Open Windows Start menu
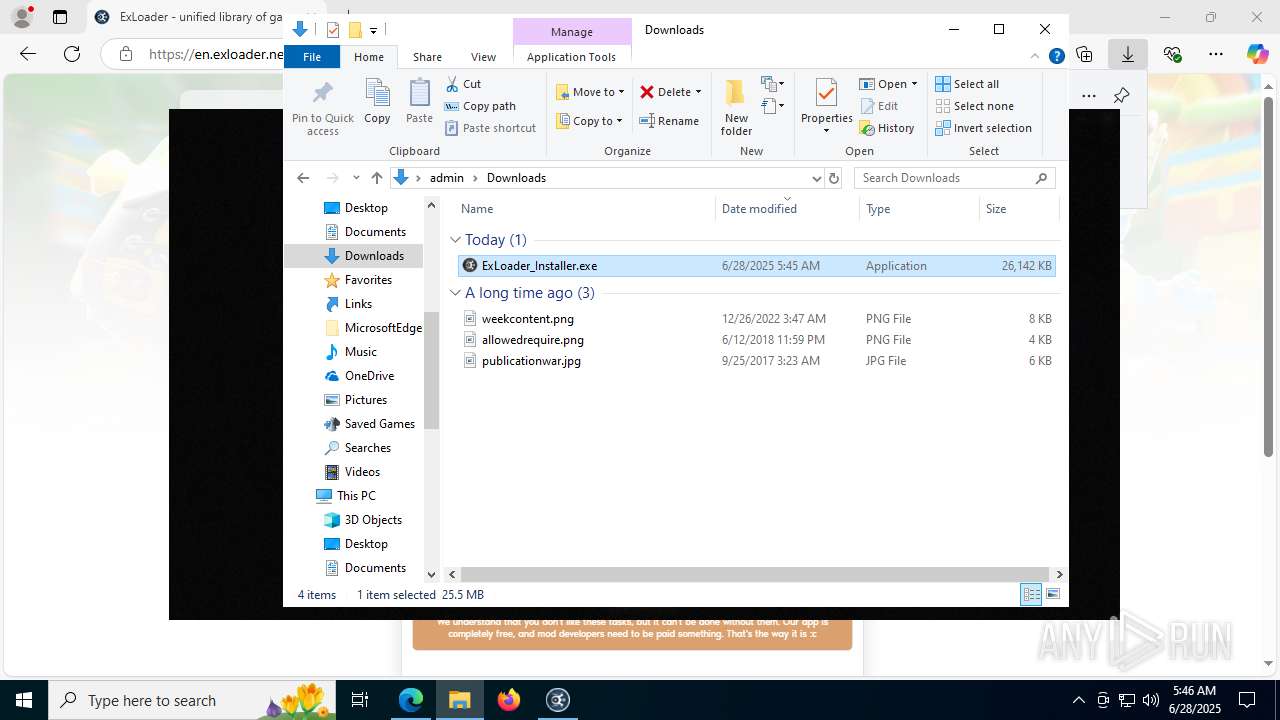This screenshot has height=720, width=1280. 23,700
